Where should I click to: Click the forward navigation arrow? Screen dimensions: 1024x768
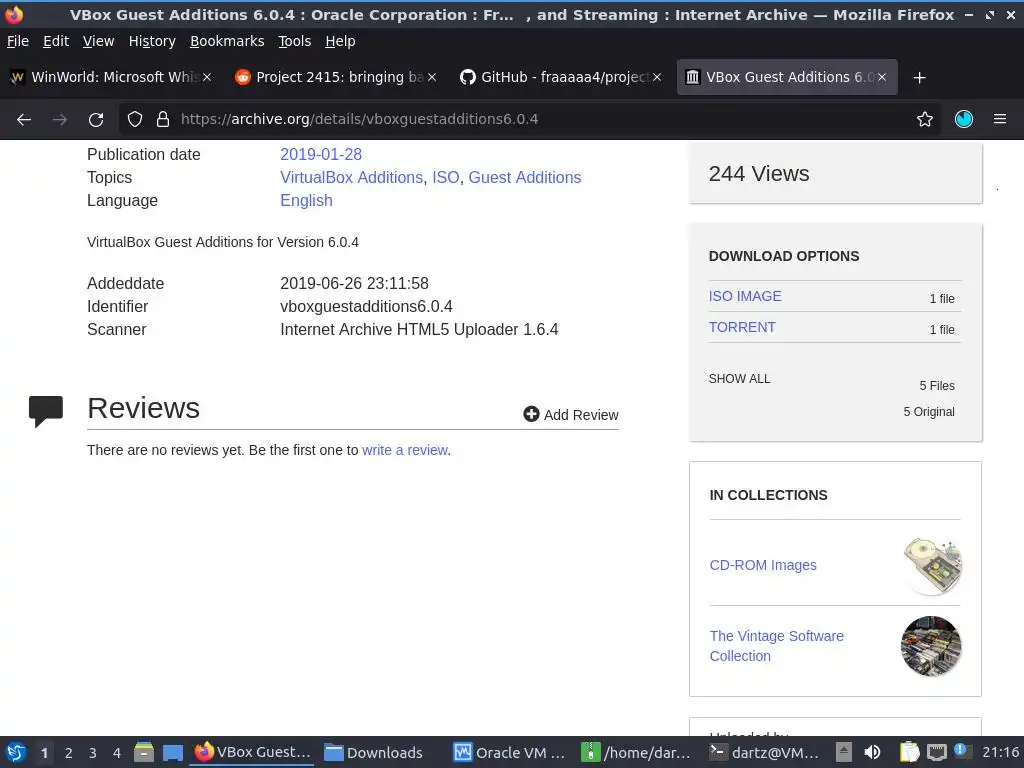tap(60, 120)
